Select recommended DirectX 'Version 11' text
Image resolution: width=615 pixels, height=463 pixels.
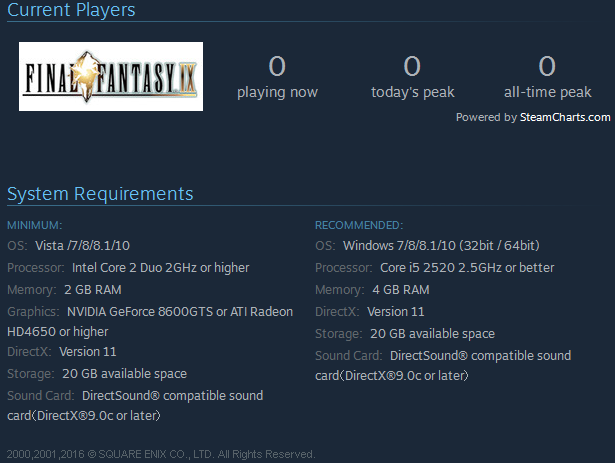click(396, 312)
